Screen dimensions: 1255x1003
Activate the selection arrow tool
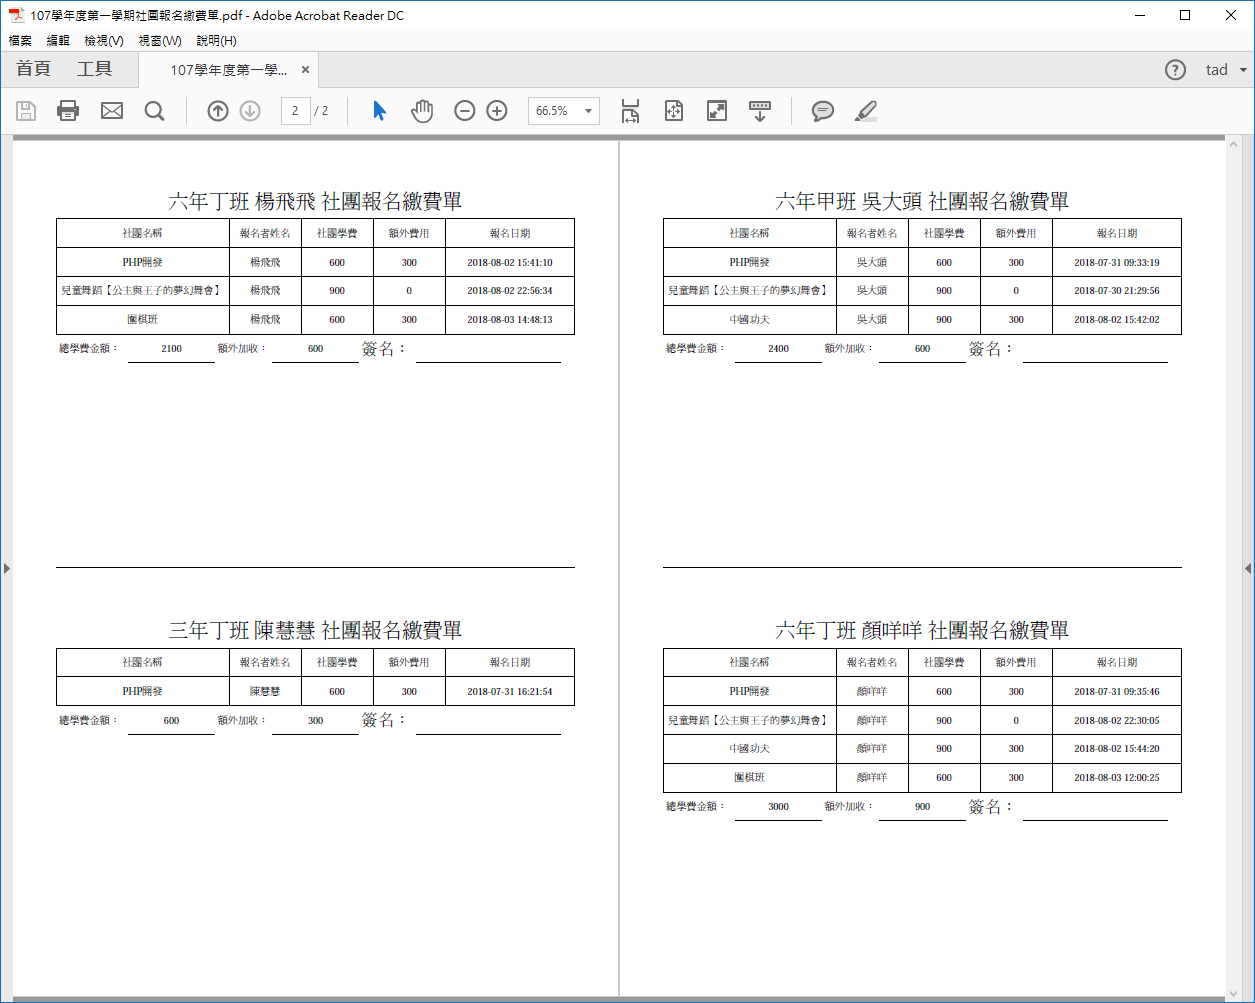click(x=379, y=111)
